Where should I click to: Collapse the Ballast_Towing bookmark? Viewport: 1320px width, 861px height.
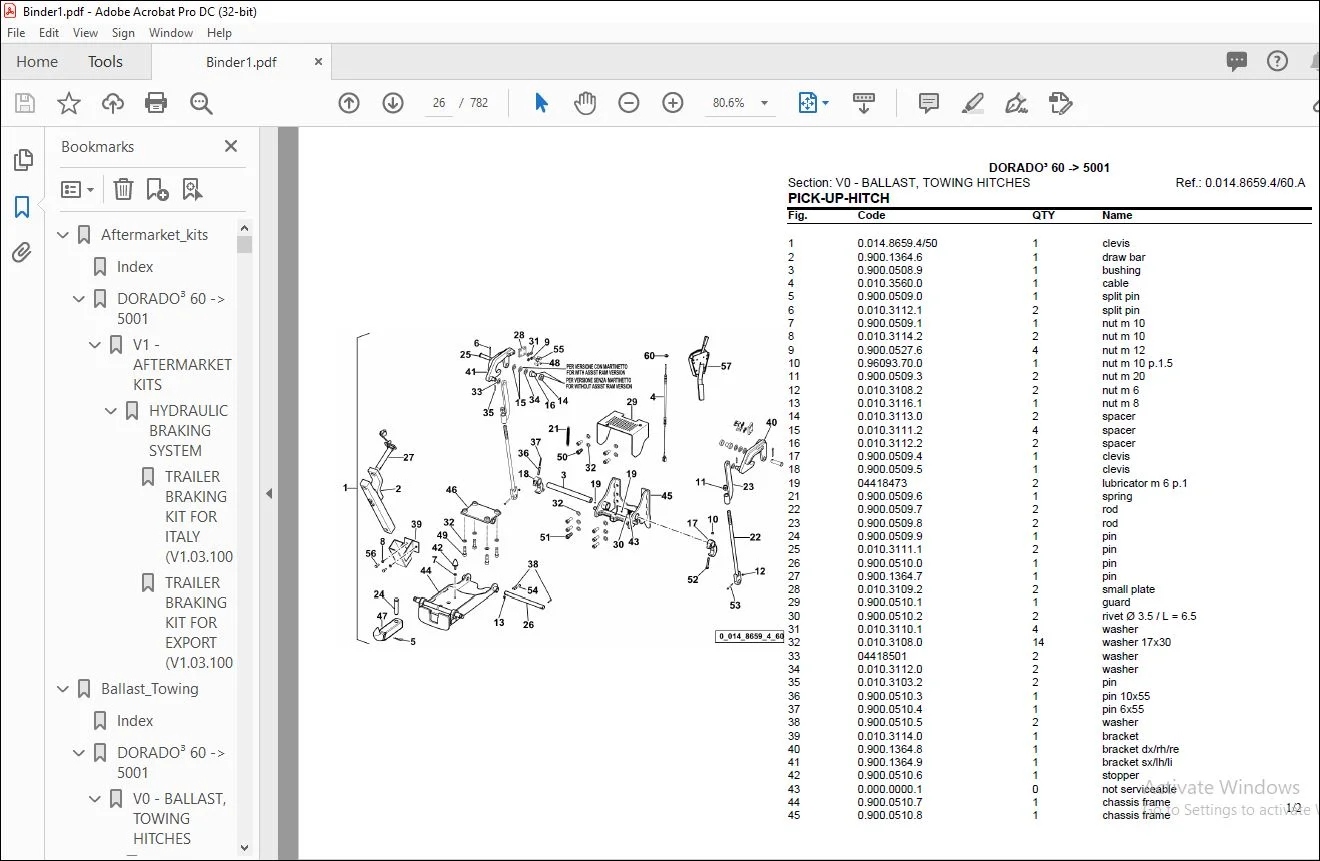[x=63, y=689]
